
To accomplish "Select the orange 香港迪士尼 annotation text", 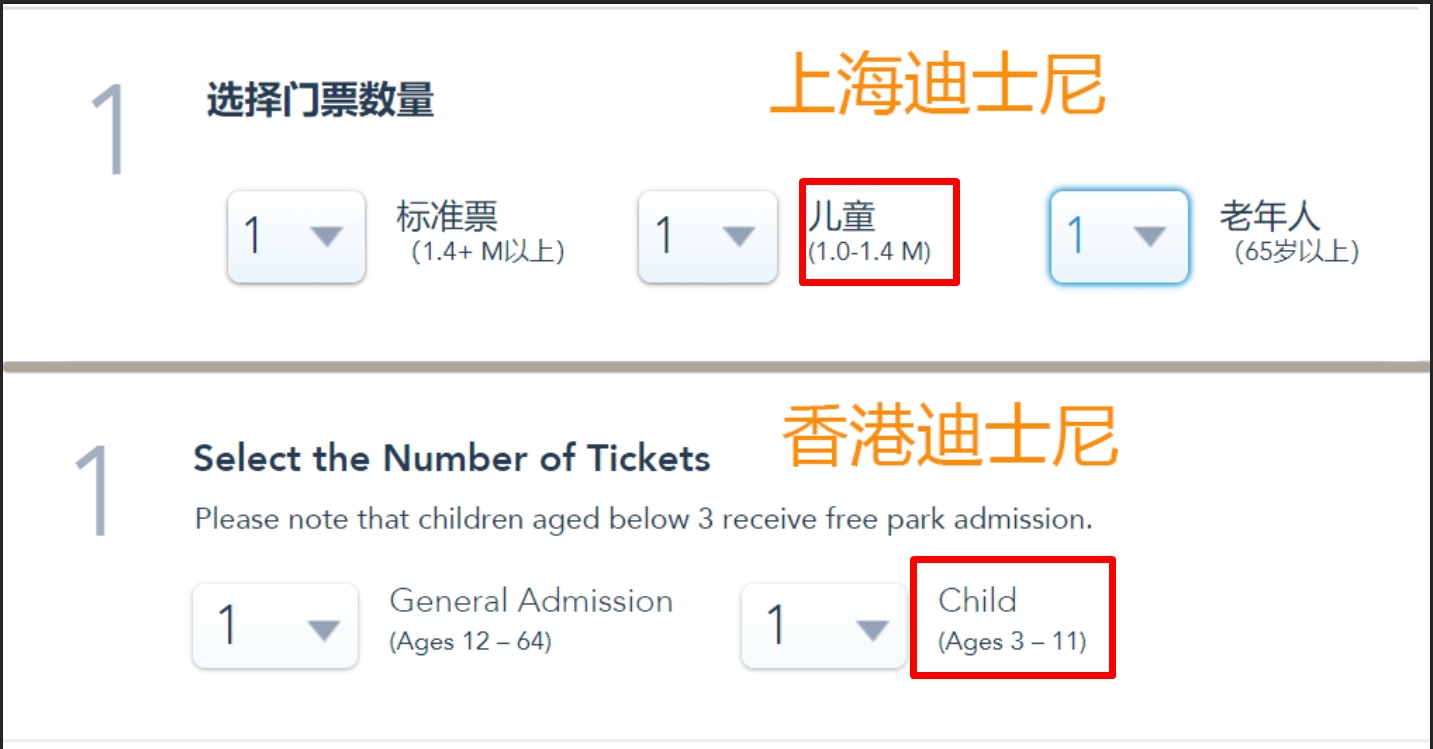I will coord(948,438).
